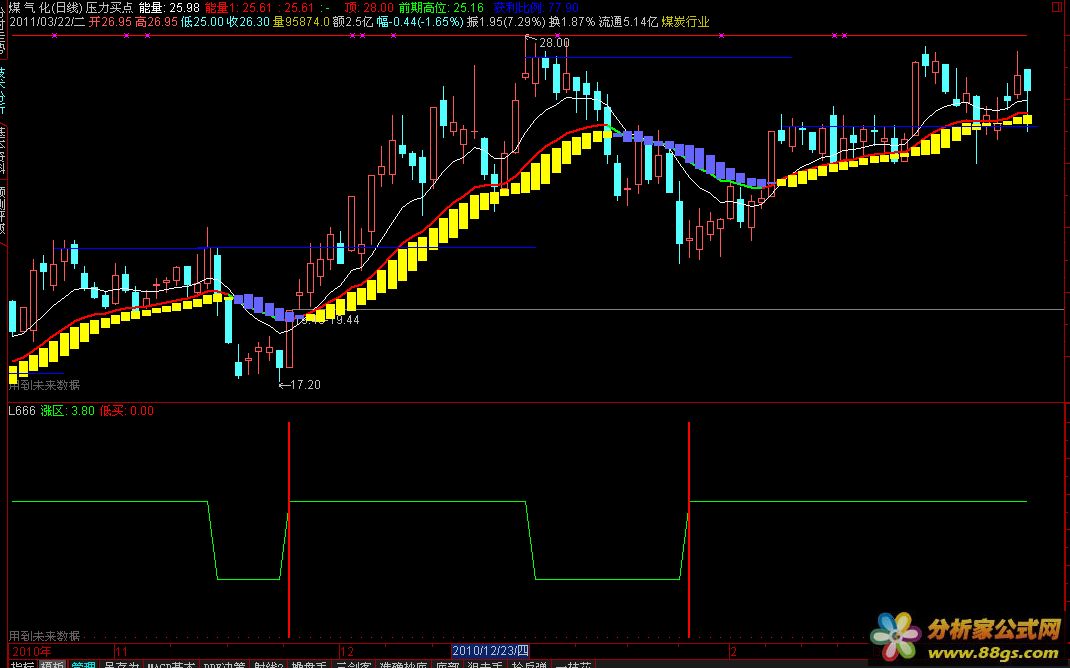1070x668 pixels.
Task: Click the 28.00 high price label
Action: coord(554,43)
